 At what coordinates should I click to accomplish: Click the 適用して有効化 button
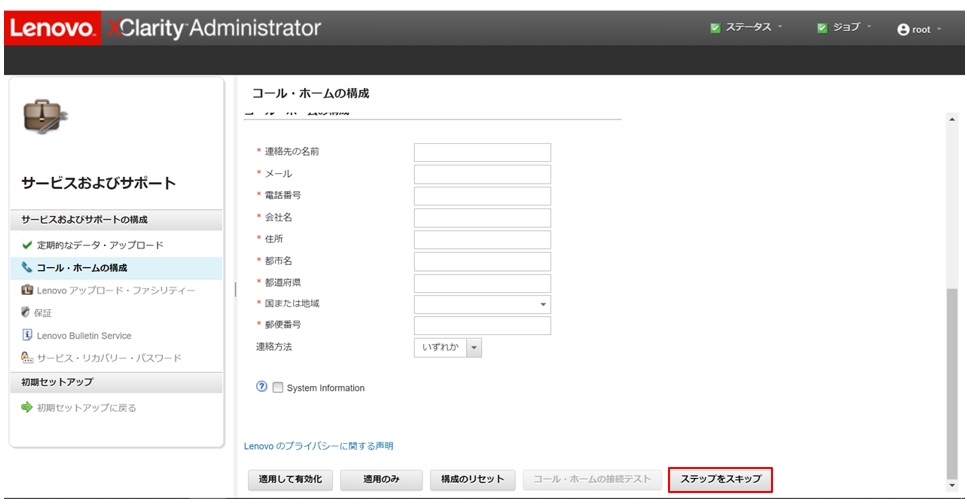(x=290, y=479)
